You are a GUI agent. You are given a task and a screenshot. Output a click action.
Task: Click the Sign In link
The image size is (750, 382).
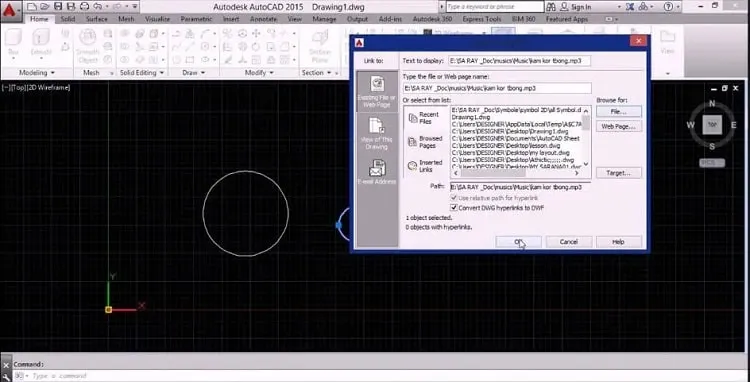(581, 7)
